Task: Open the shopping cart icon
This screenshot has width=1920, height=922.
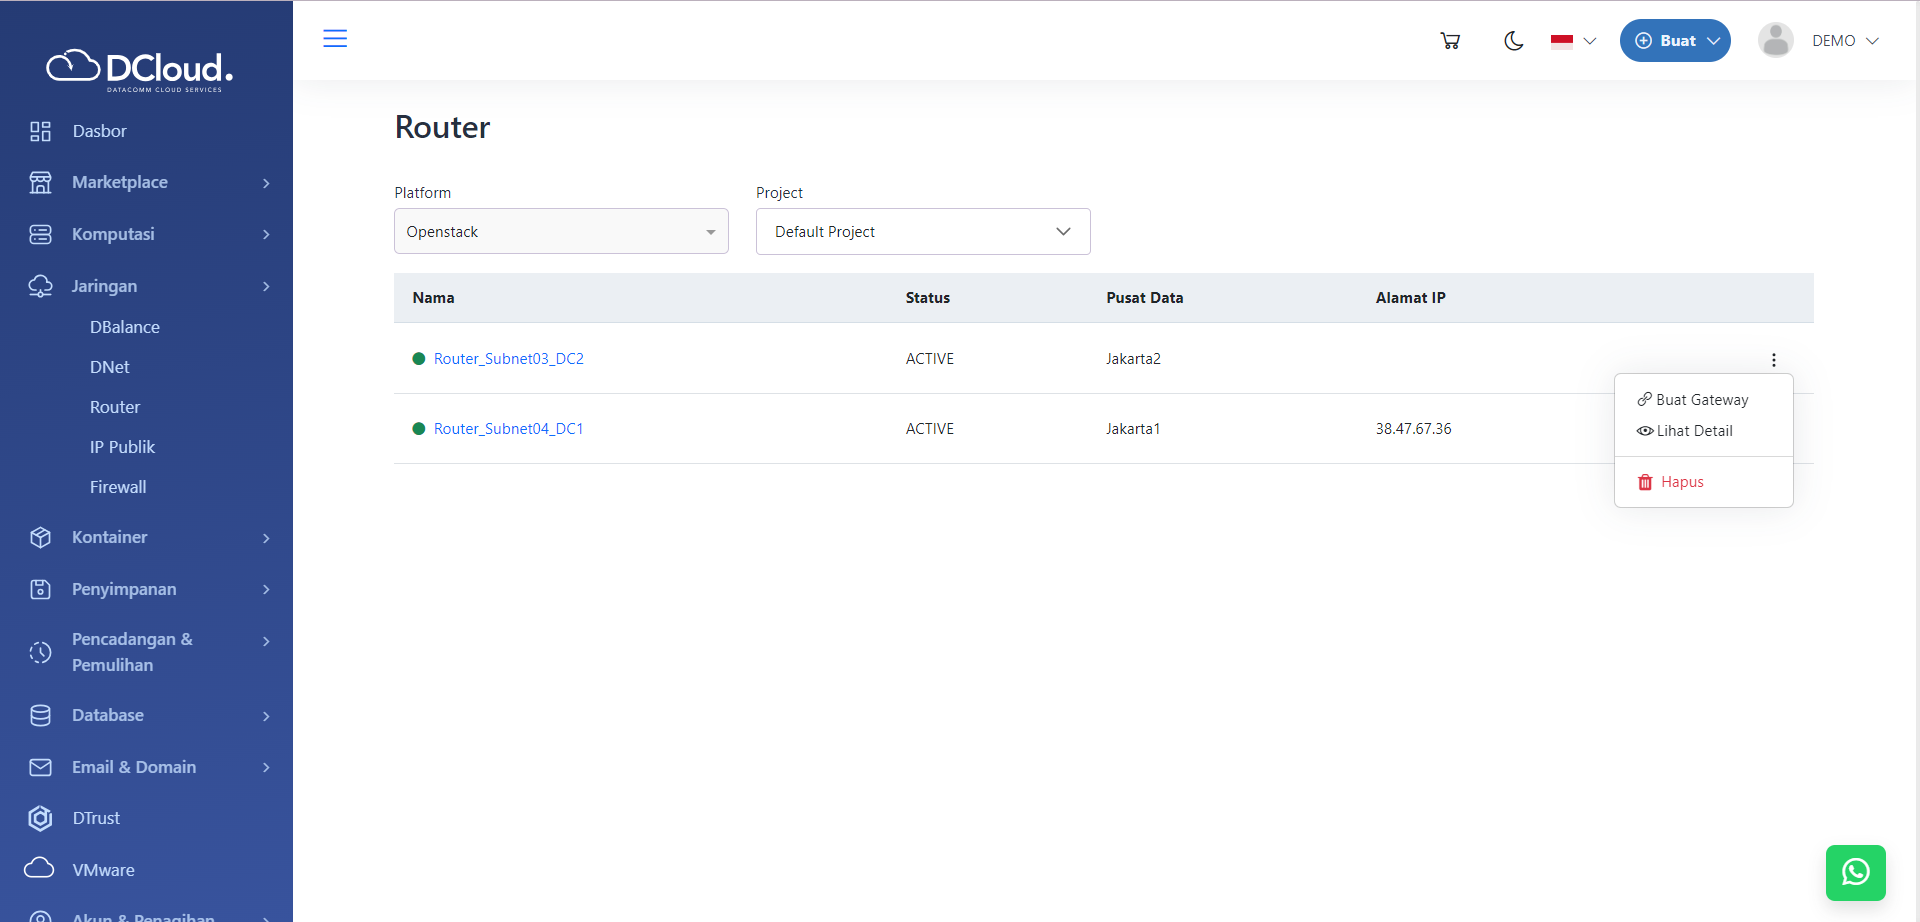Action: (1450, 41)
